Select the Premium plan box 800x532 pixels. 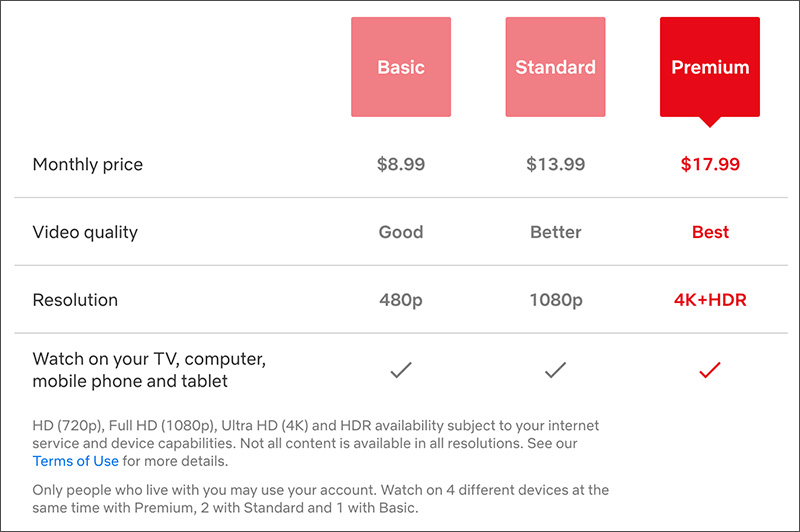coord(710,68)
